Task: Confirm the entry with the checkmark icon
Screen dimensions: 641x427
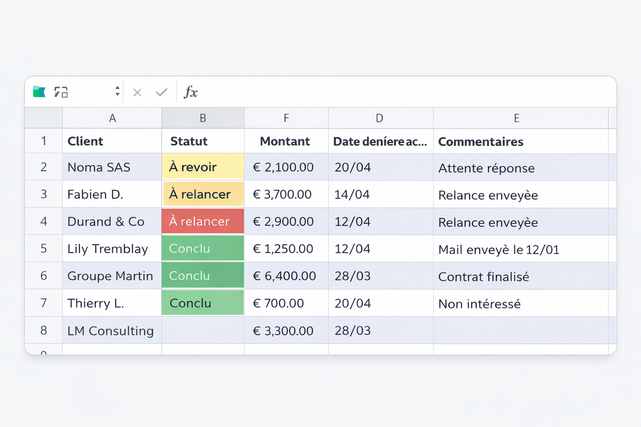Action: 161,92
